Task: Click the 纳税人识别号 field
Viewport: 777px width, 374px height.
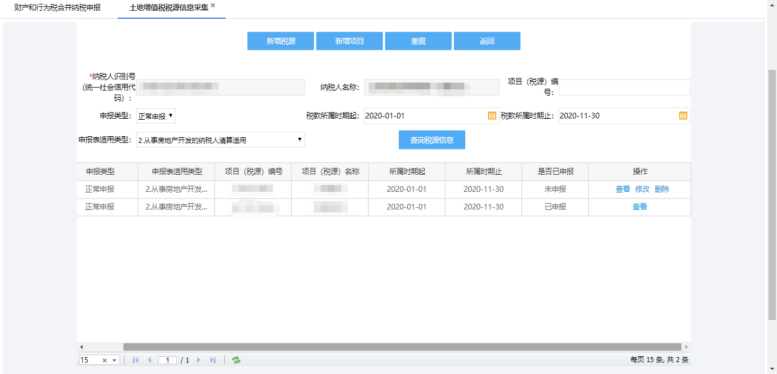Action: pyautogui.click(x=220, y=87)
